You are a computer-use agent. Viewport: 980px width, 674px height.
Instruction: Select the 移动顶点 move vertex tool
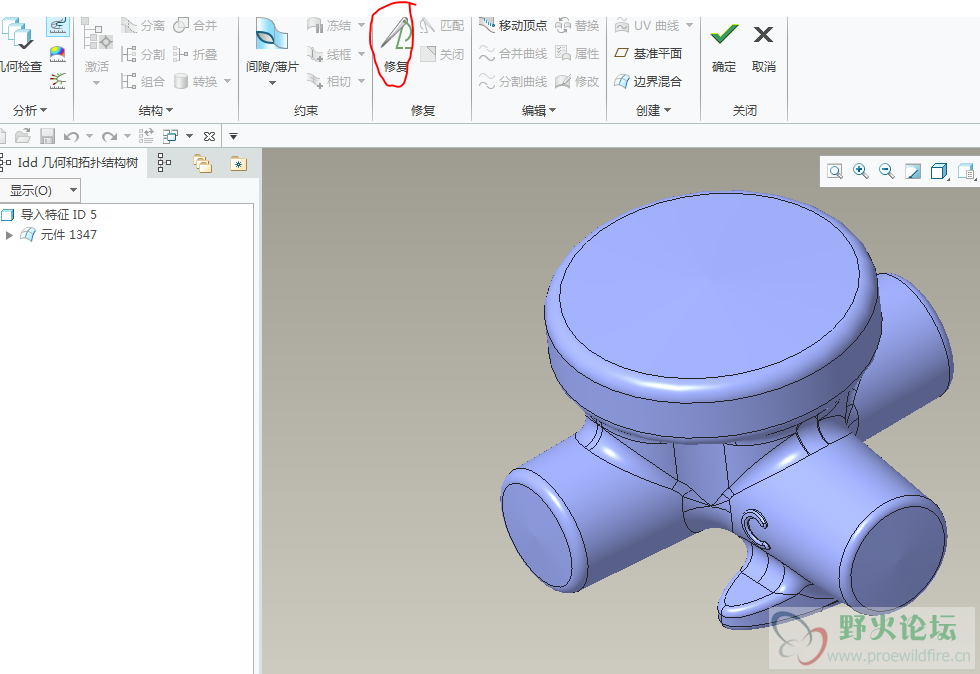513,26
